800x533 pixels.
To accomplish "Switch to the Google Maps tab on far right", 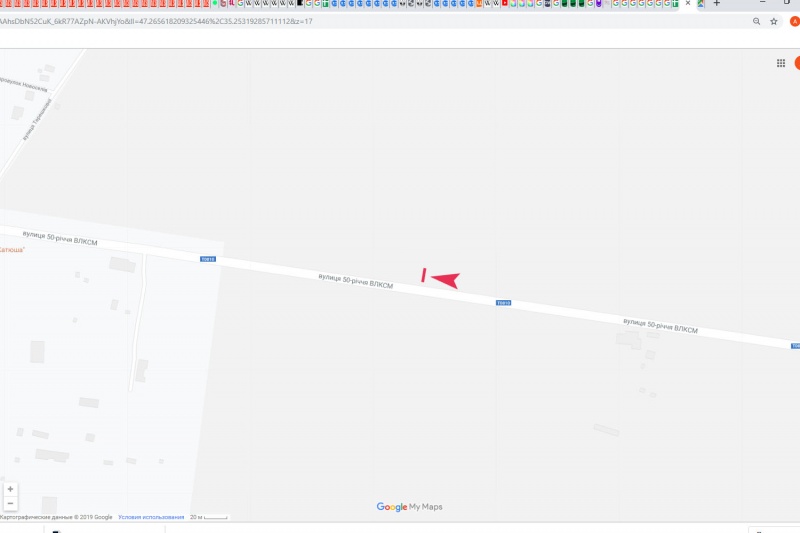I will pyautogui.click(x=701, y=4).
